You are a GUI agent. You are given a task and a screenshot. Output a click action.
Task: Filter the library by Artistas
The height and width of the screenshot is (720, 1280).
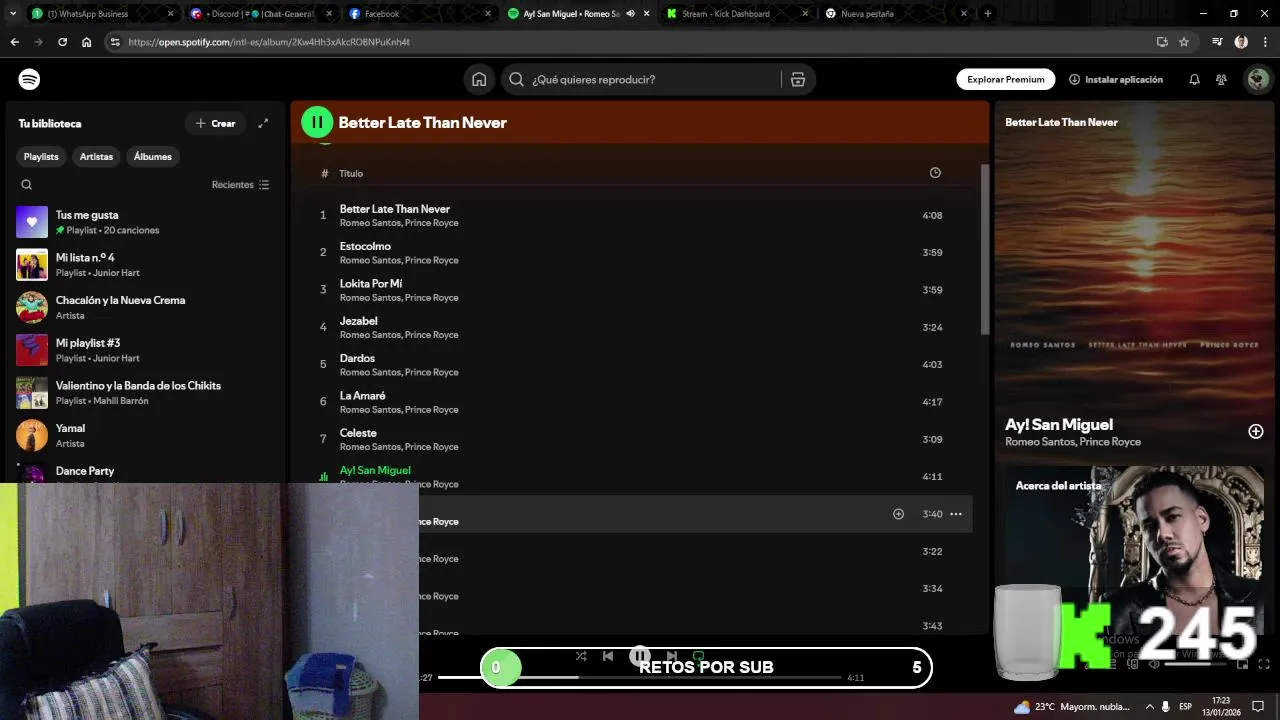point(96,157)
